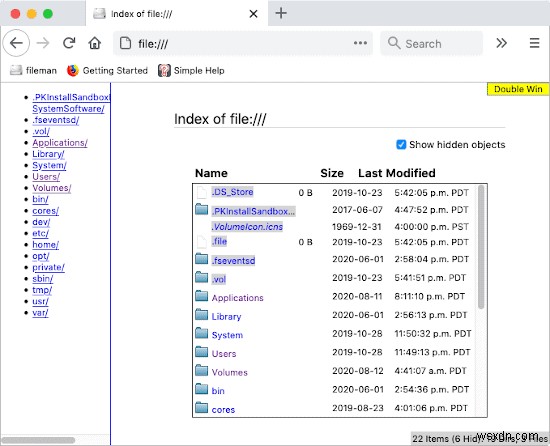Go back with the back arrow button
This screenshot has width=550, height=446.
(16, 43)
